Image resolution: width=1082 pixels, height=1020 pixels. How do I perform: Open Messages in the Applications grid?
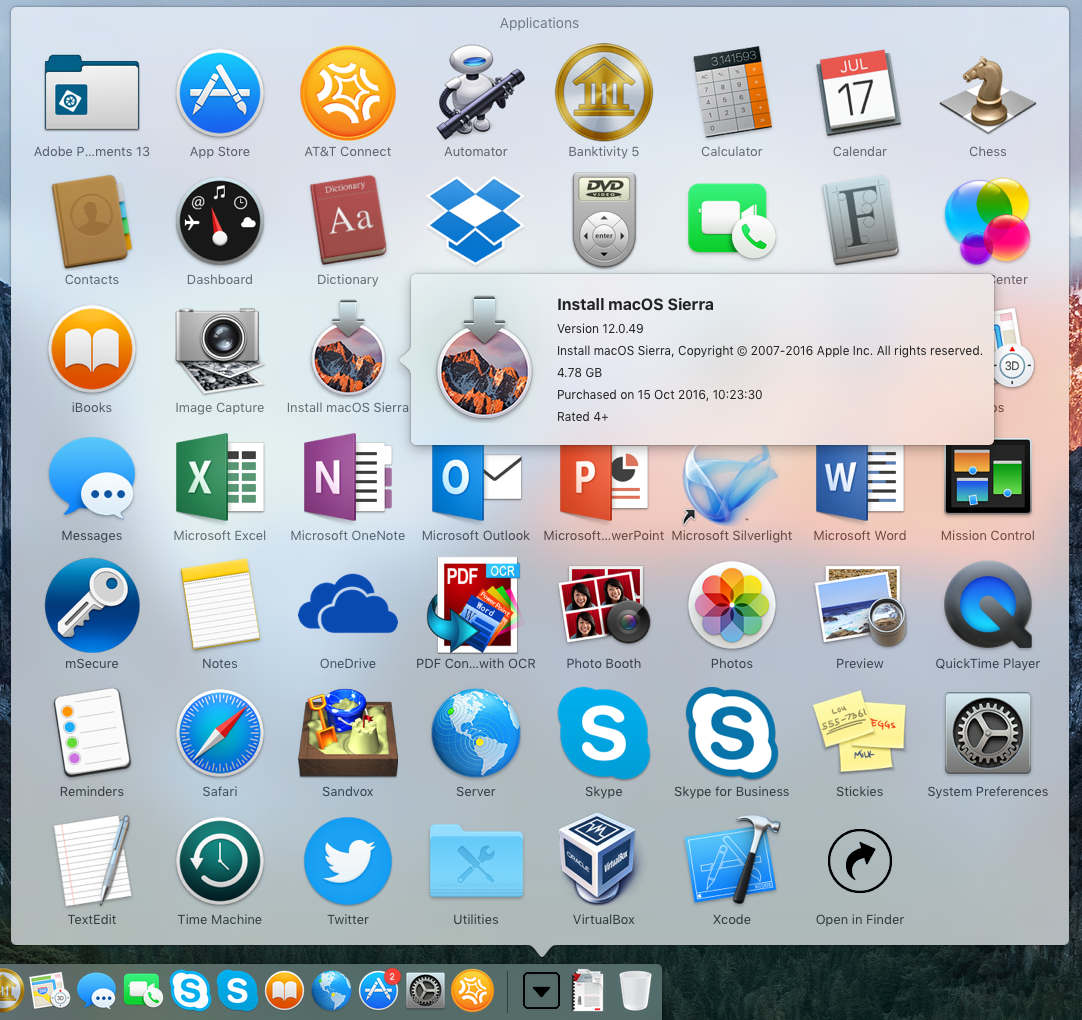[92, 478]
